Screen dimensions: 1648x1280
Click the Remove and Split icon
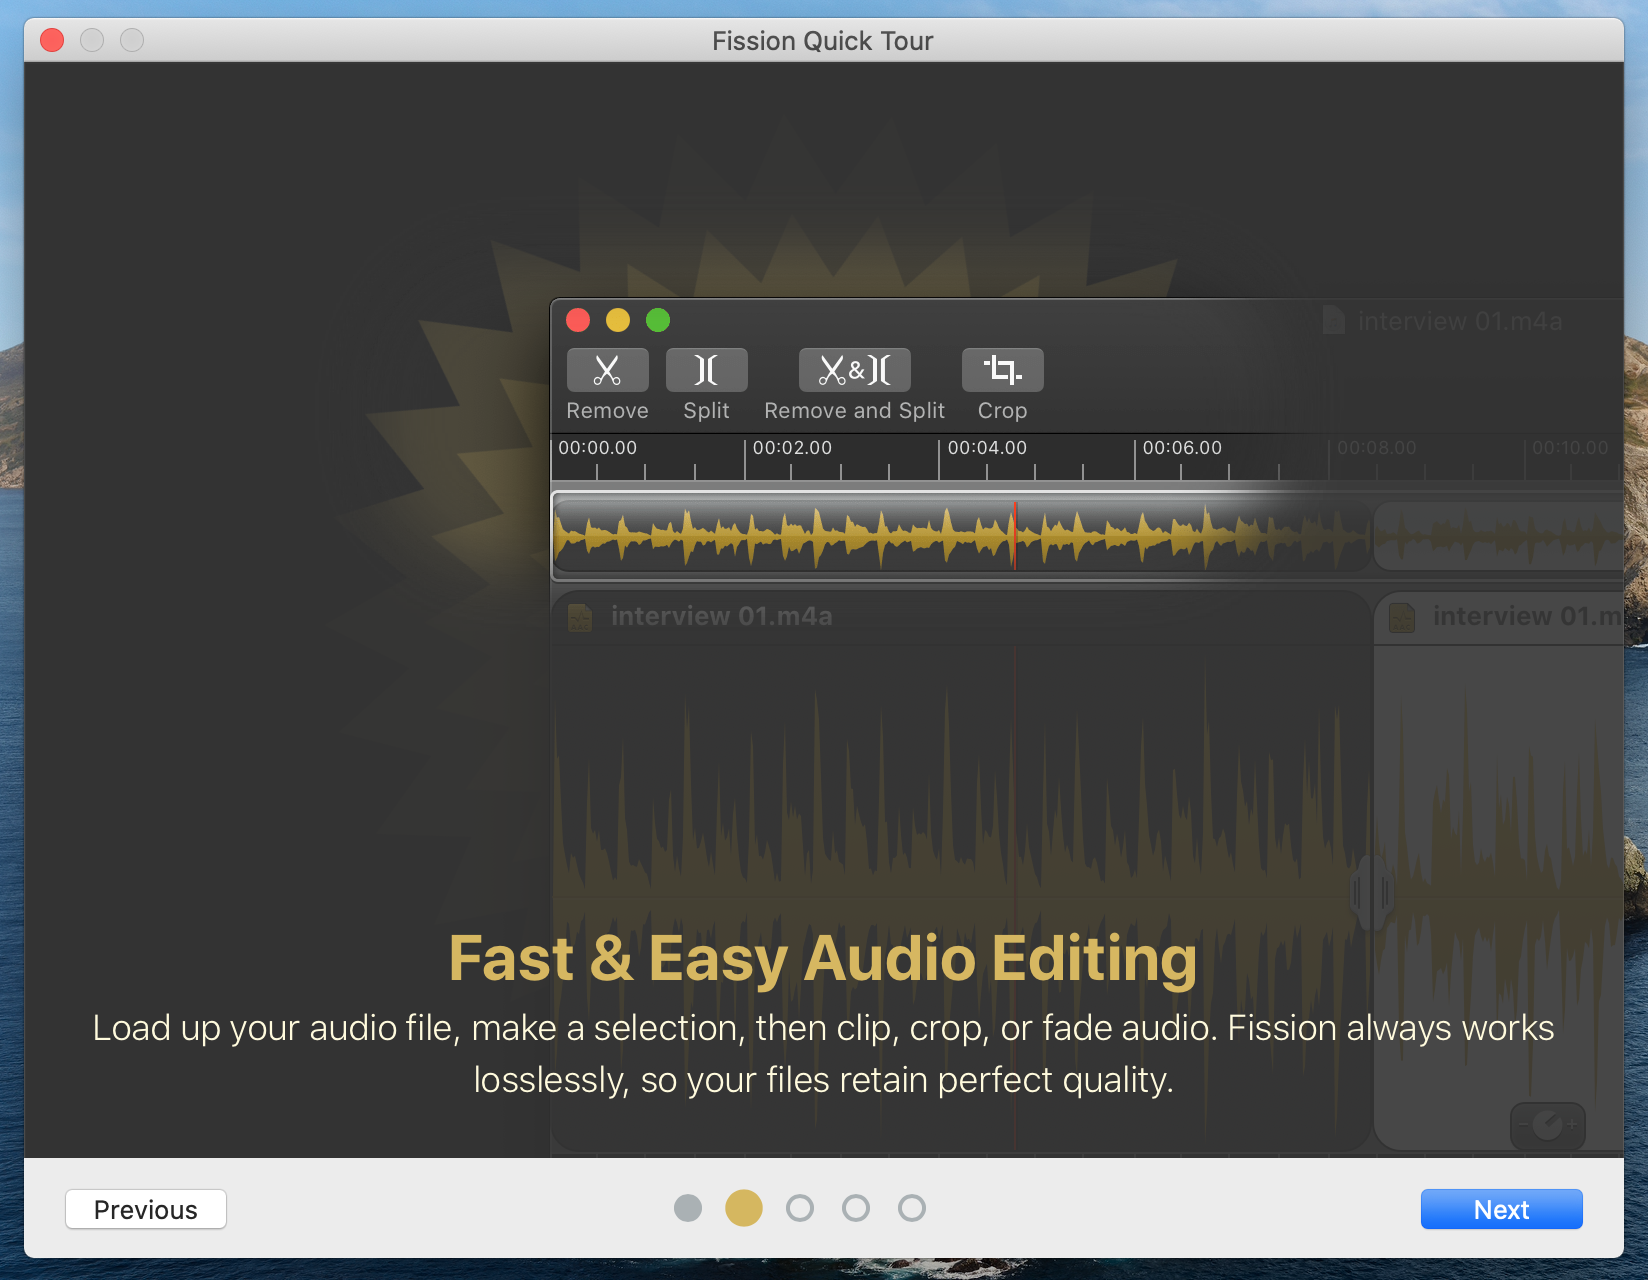pyautogui.click(x=855, y=370)
